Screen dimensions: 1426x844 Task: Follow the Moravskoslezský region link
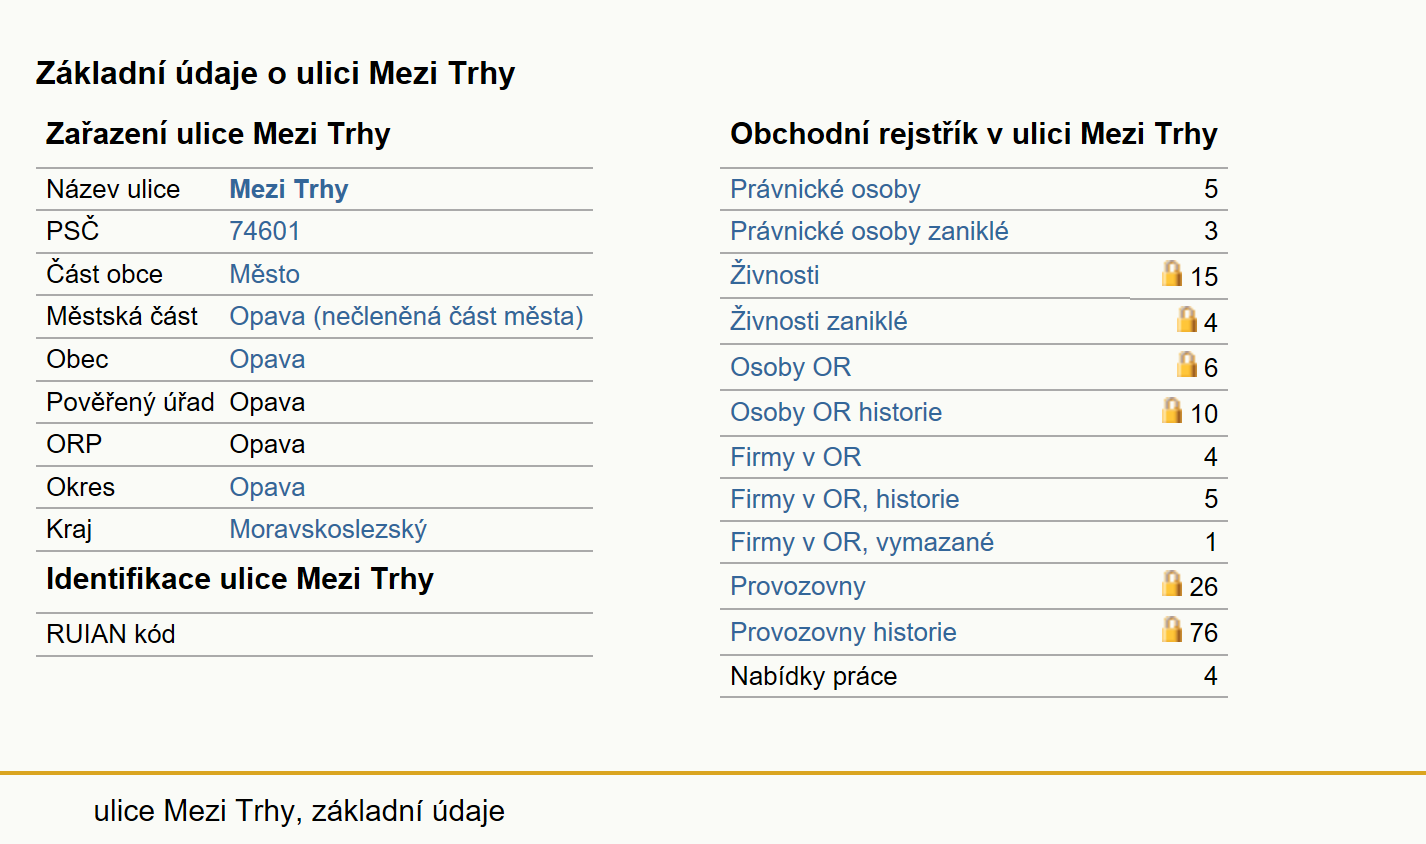coord(328,529)
